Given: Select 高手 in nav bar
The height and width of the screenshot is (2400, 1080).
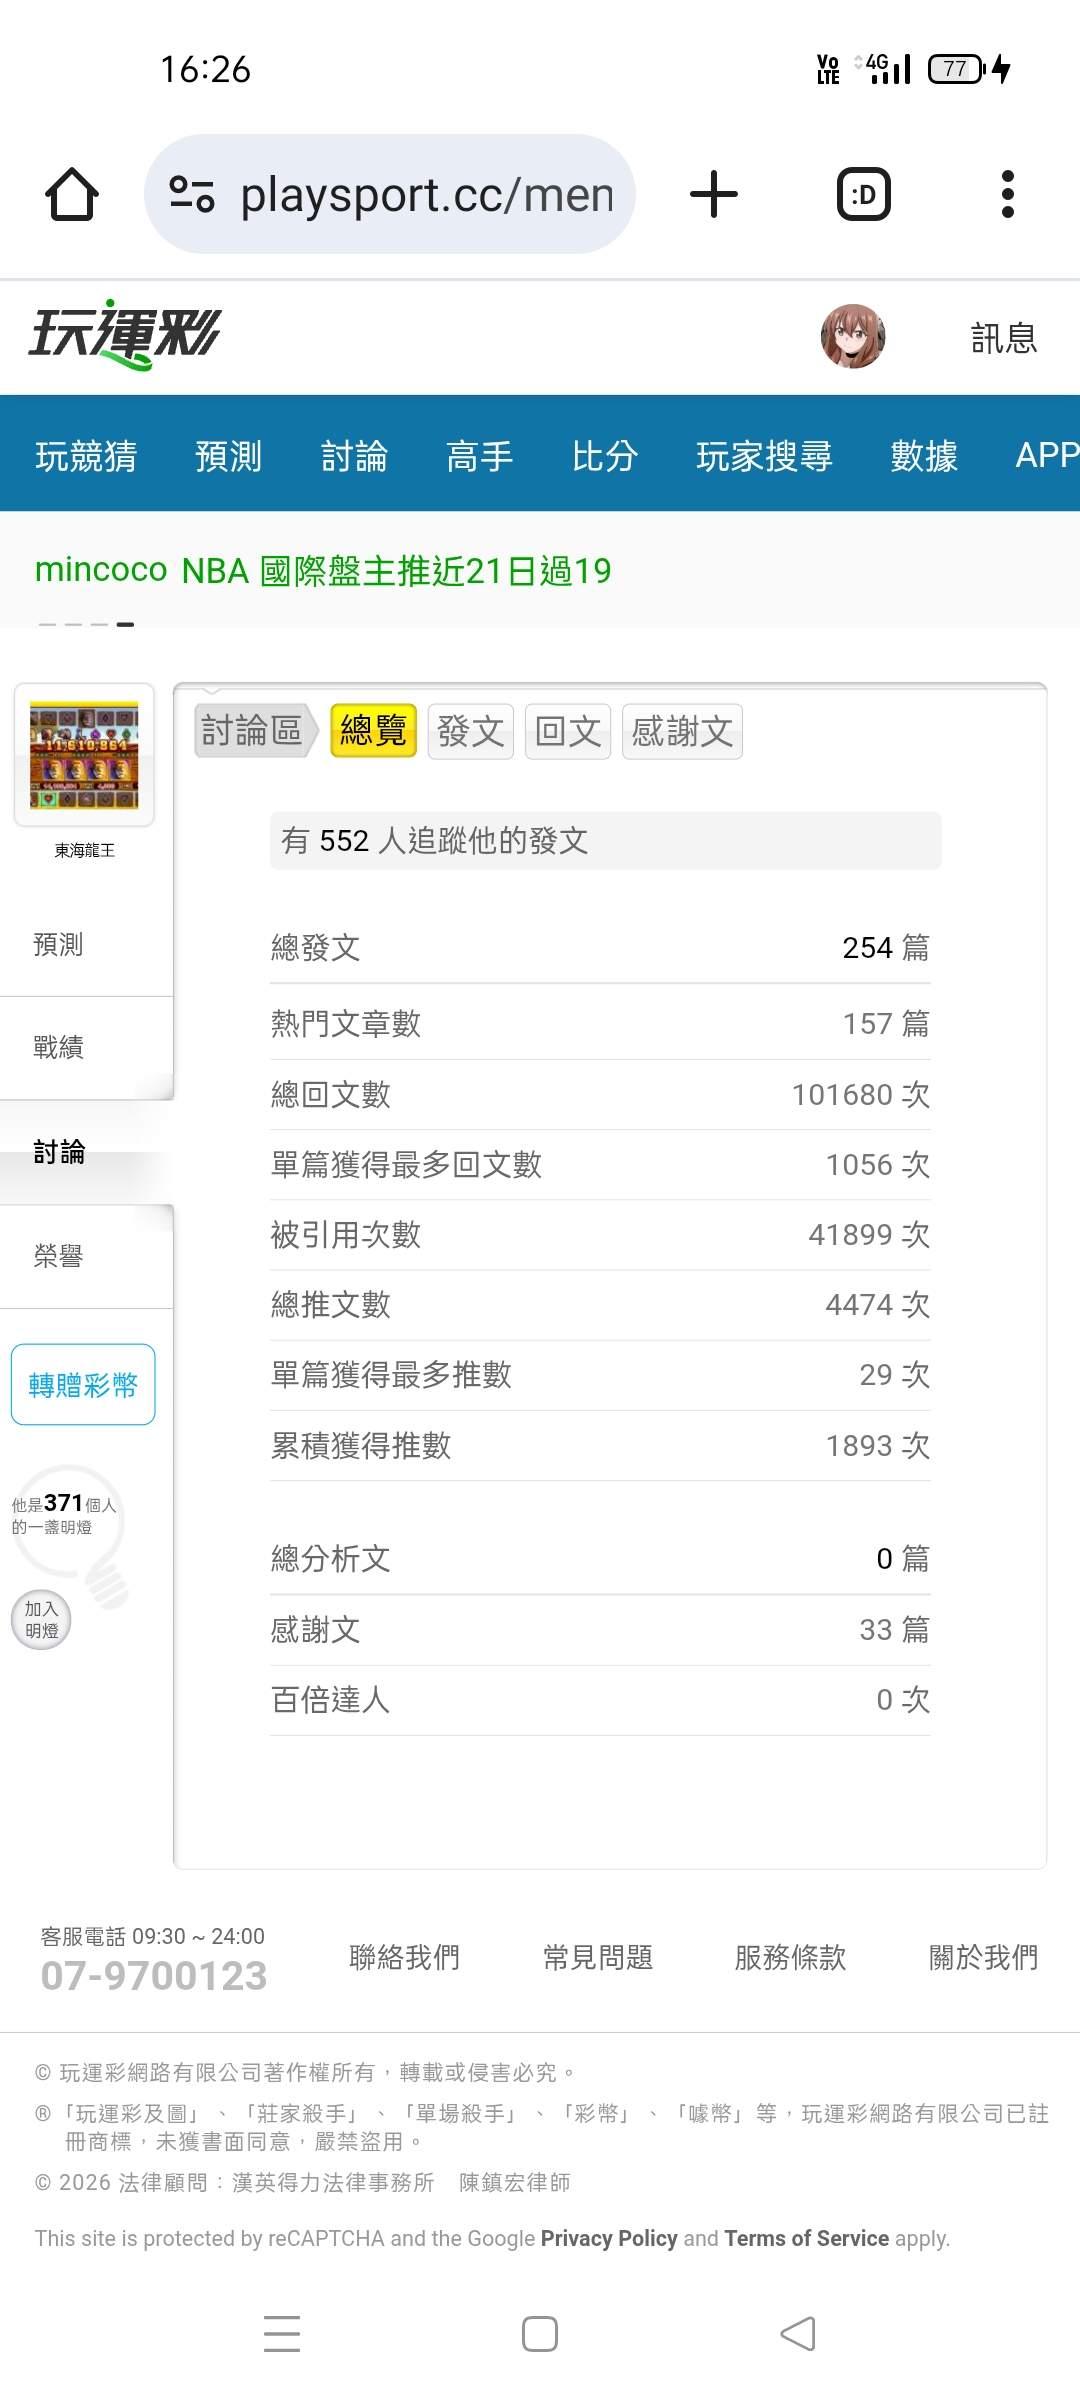Looking at the screenshot, I should click(x=479, y=456).
